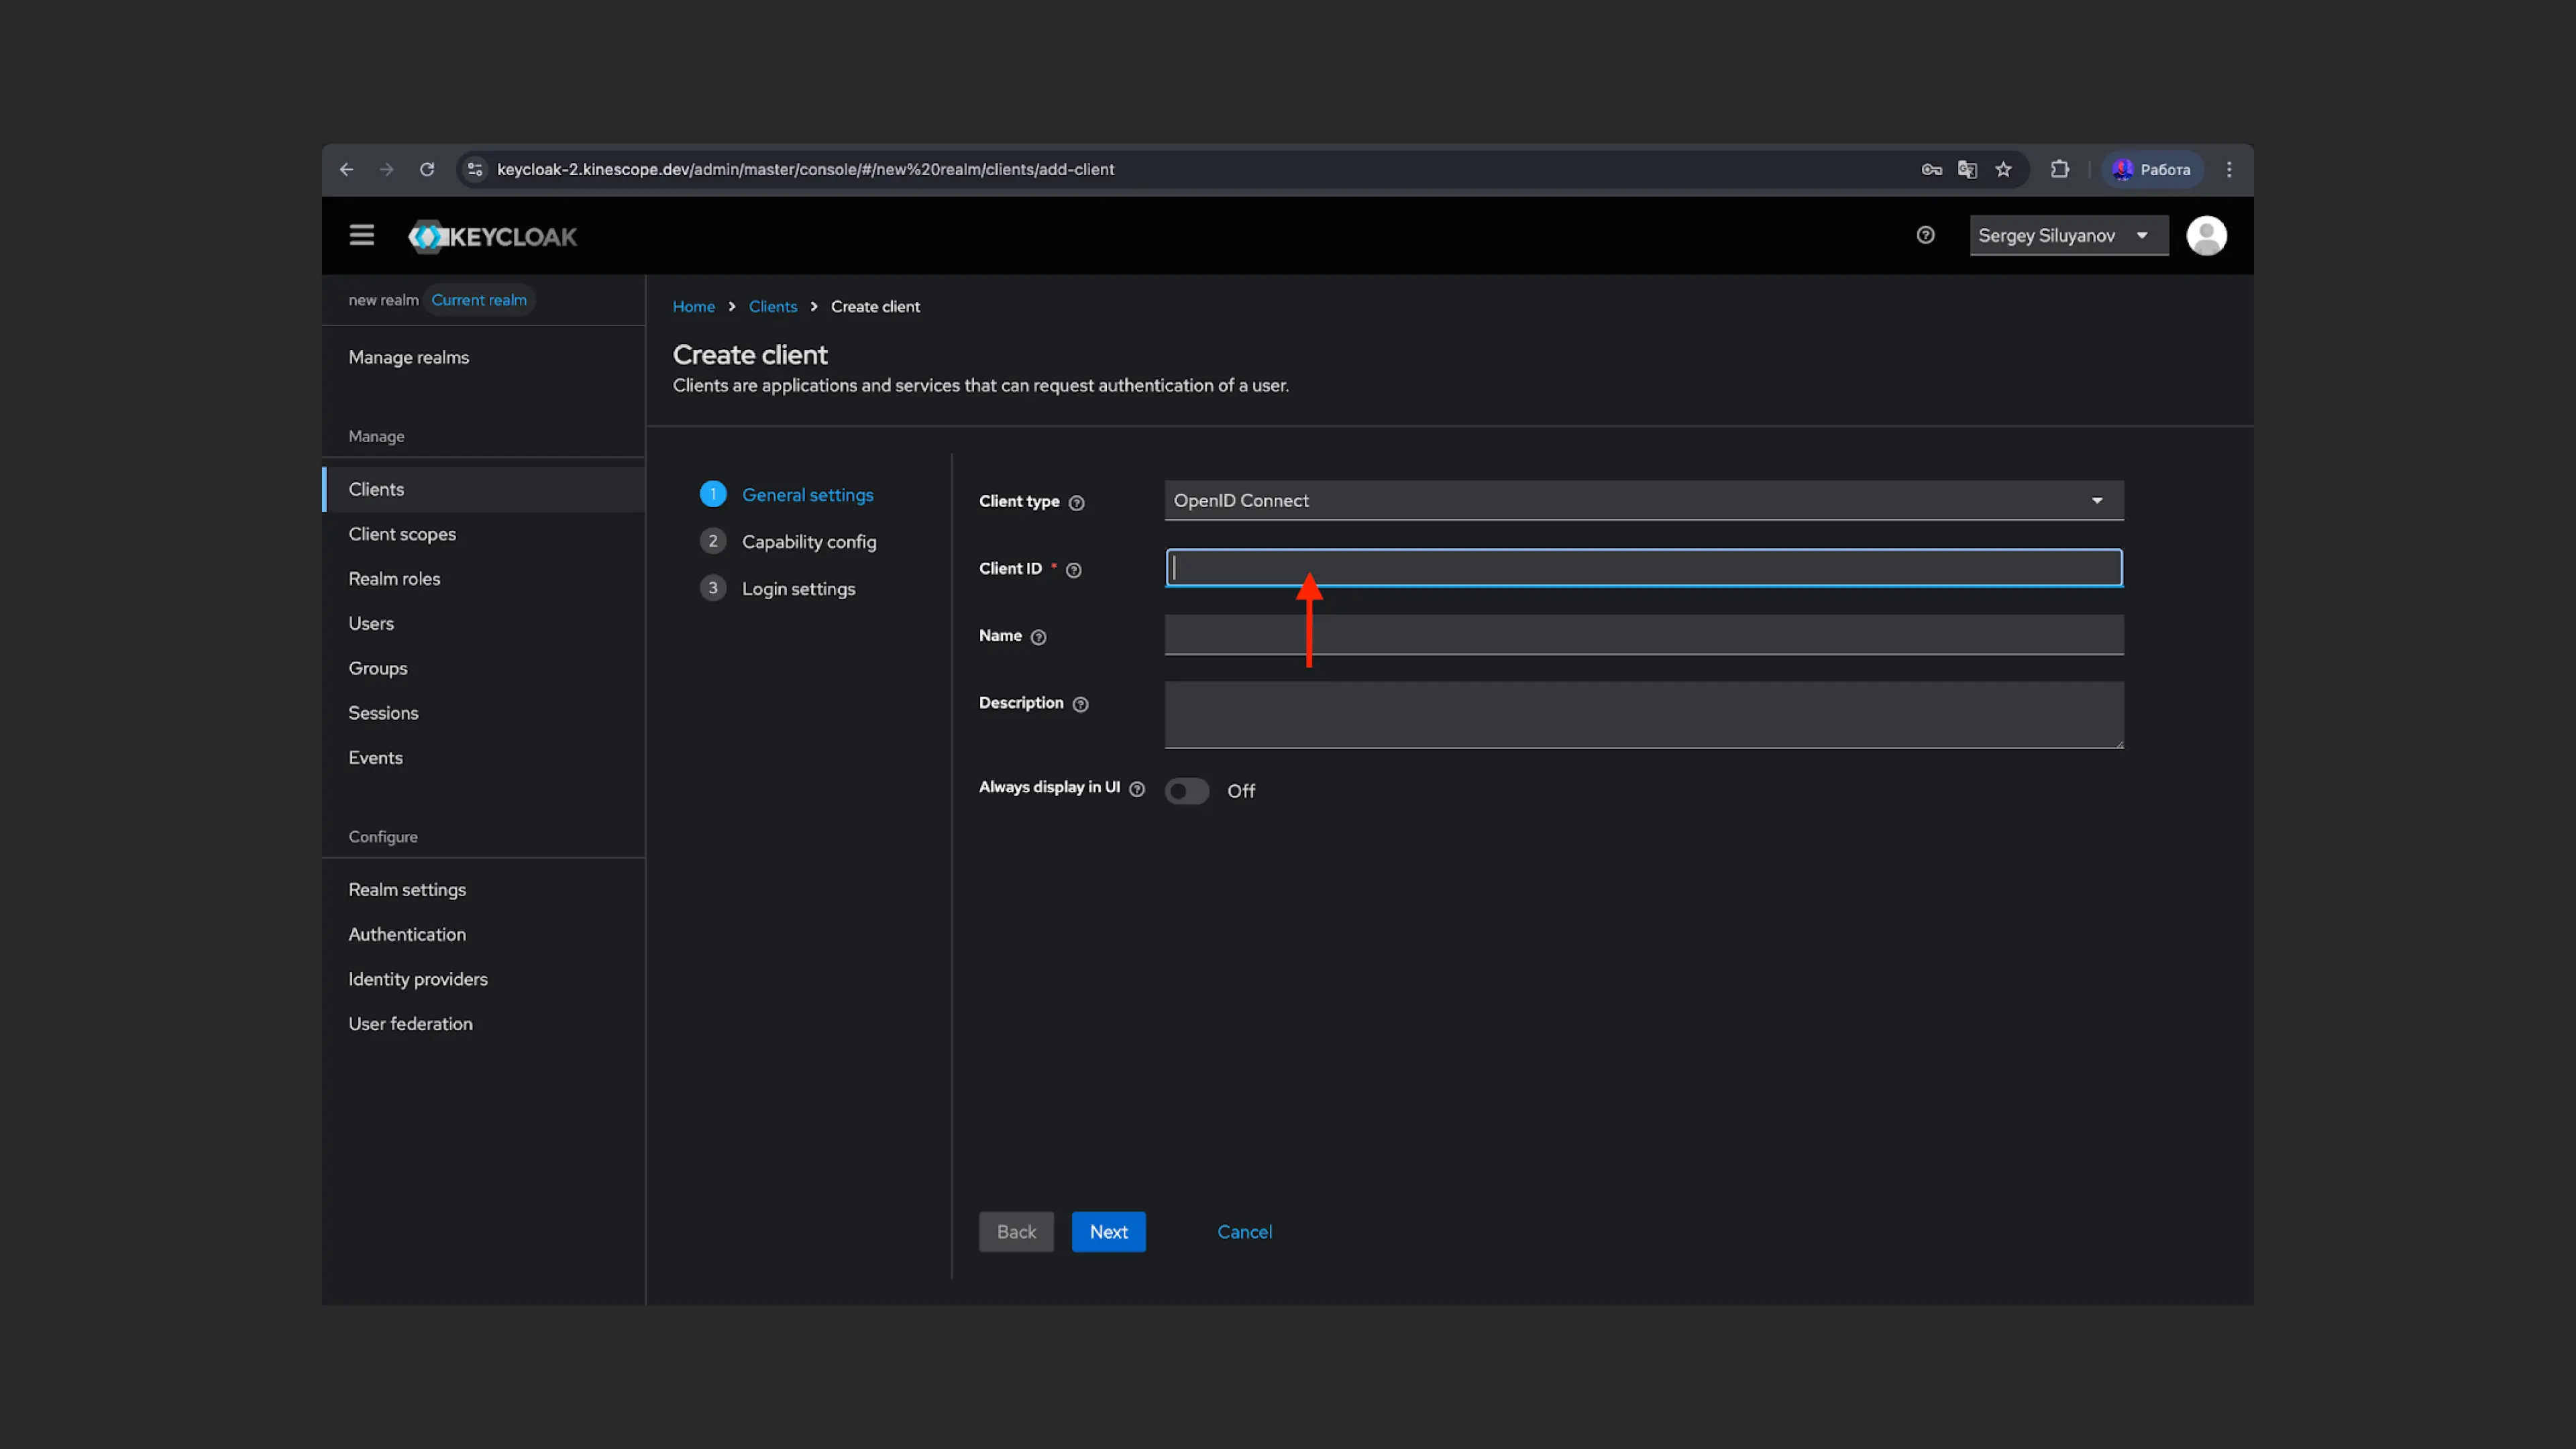Open Realm settings in sidebar
The width and height of the screenshot is (2576, 1449).
tap(407, 889)
